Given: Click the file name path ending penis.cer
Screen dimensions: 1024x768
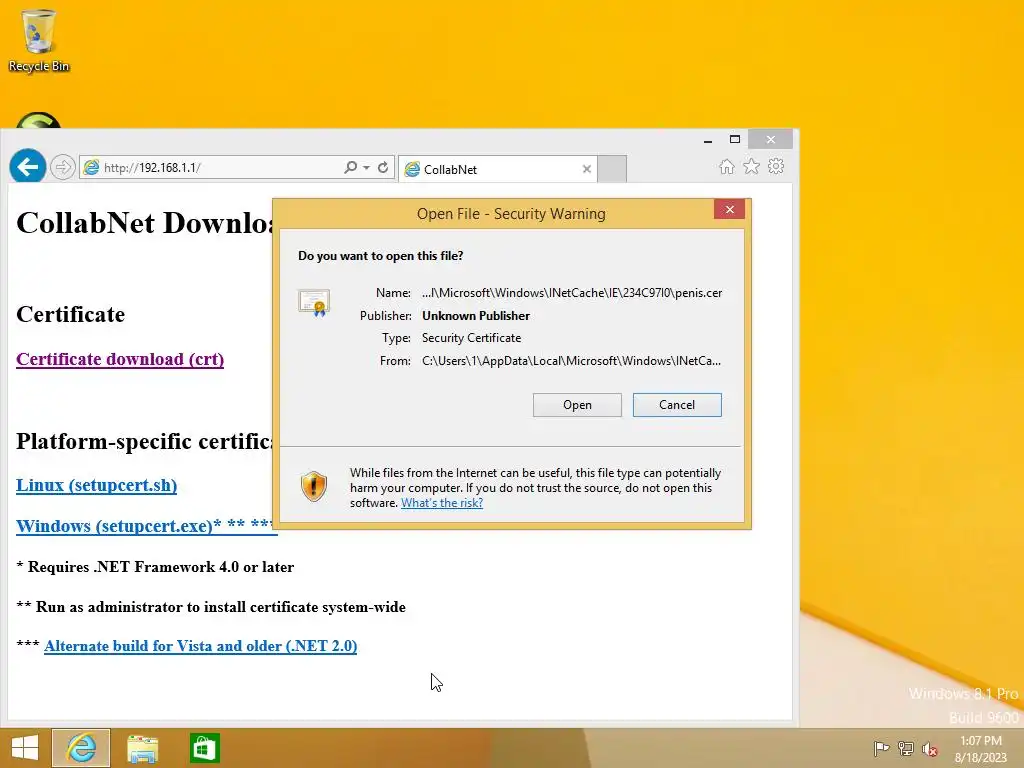Looking at the screenshot, I should pos(572,293).
